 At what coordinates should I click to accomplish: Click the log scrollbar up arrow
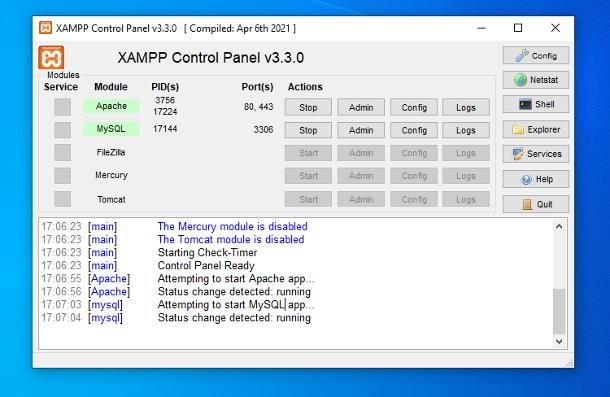(x=559, y=227)
